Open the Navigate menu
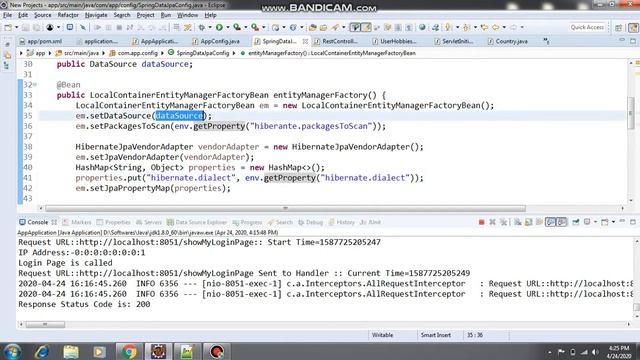This screenshot has height=360, width=640. tap(96, 15)
